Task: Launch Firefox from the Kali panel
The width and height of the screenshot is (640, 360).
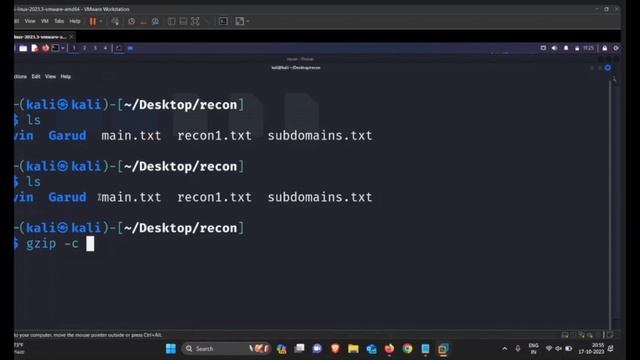Action: coord(45,48)
